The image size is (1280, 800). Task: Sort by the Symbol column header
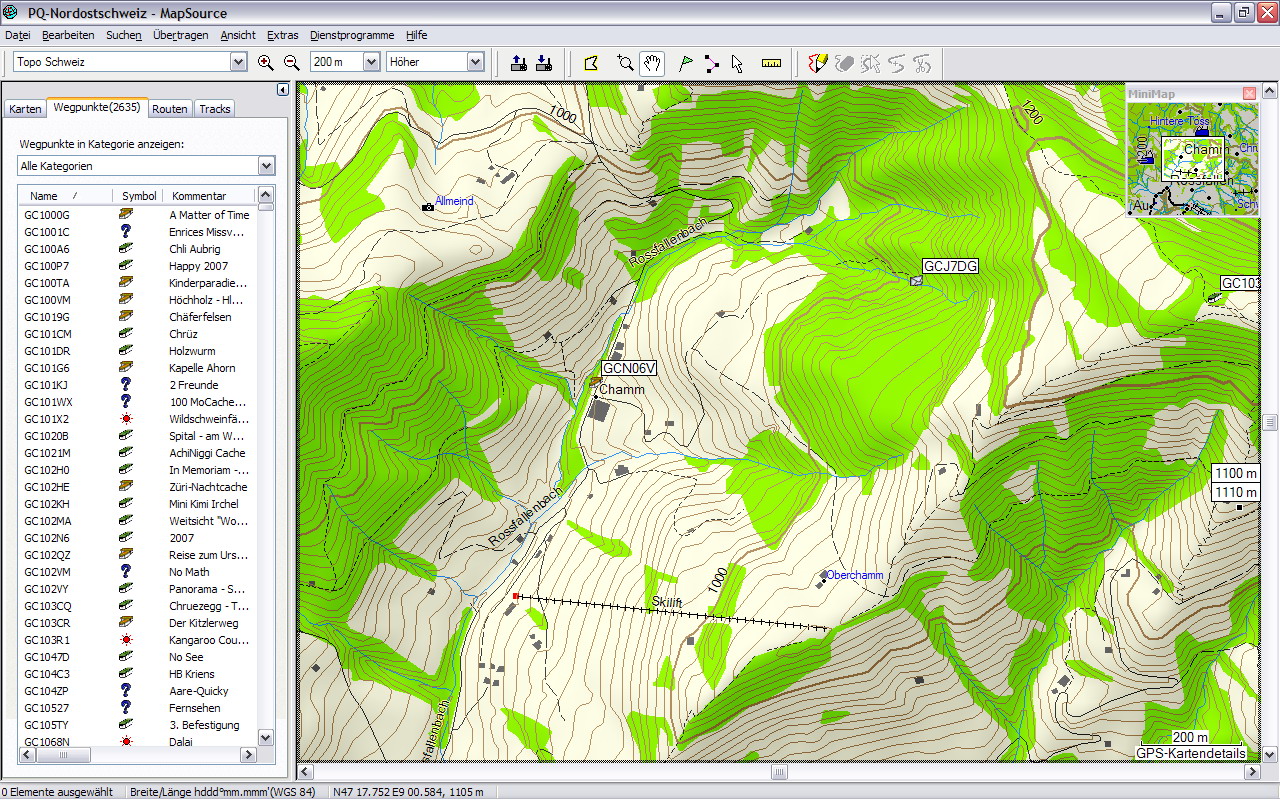tap(138, 196)
